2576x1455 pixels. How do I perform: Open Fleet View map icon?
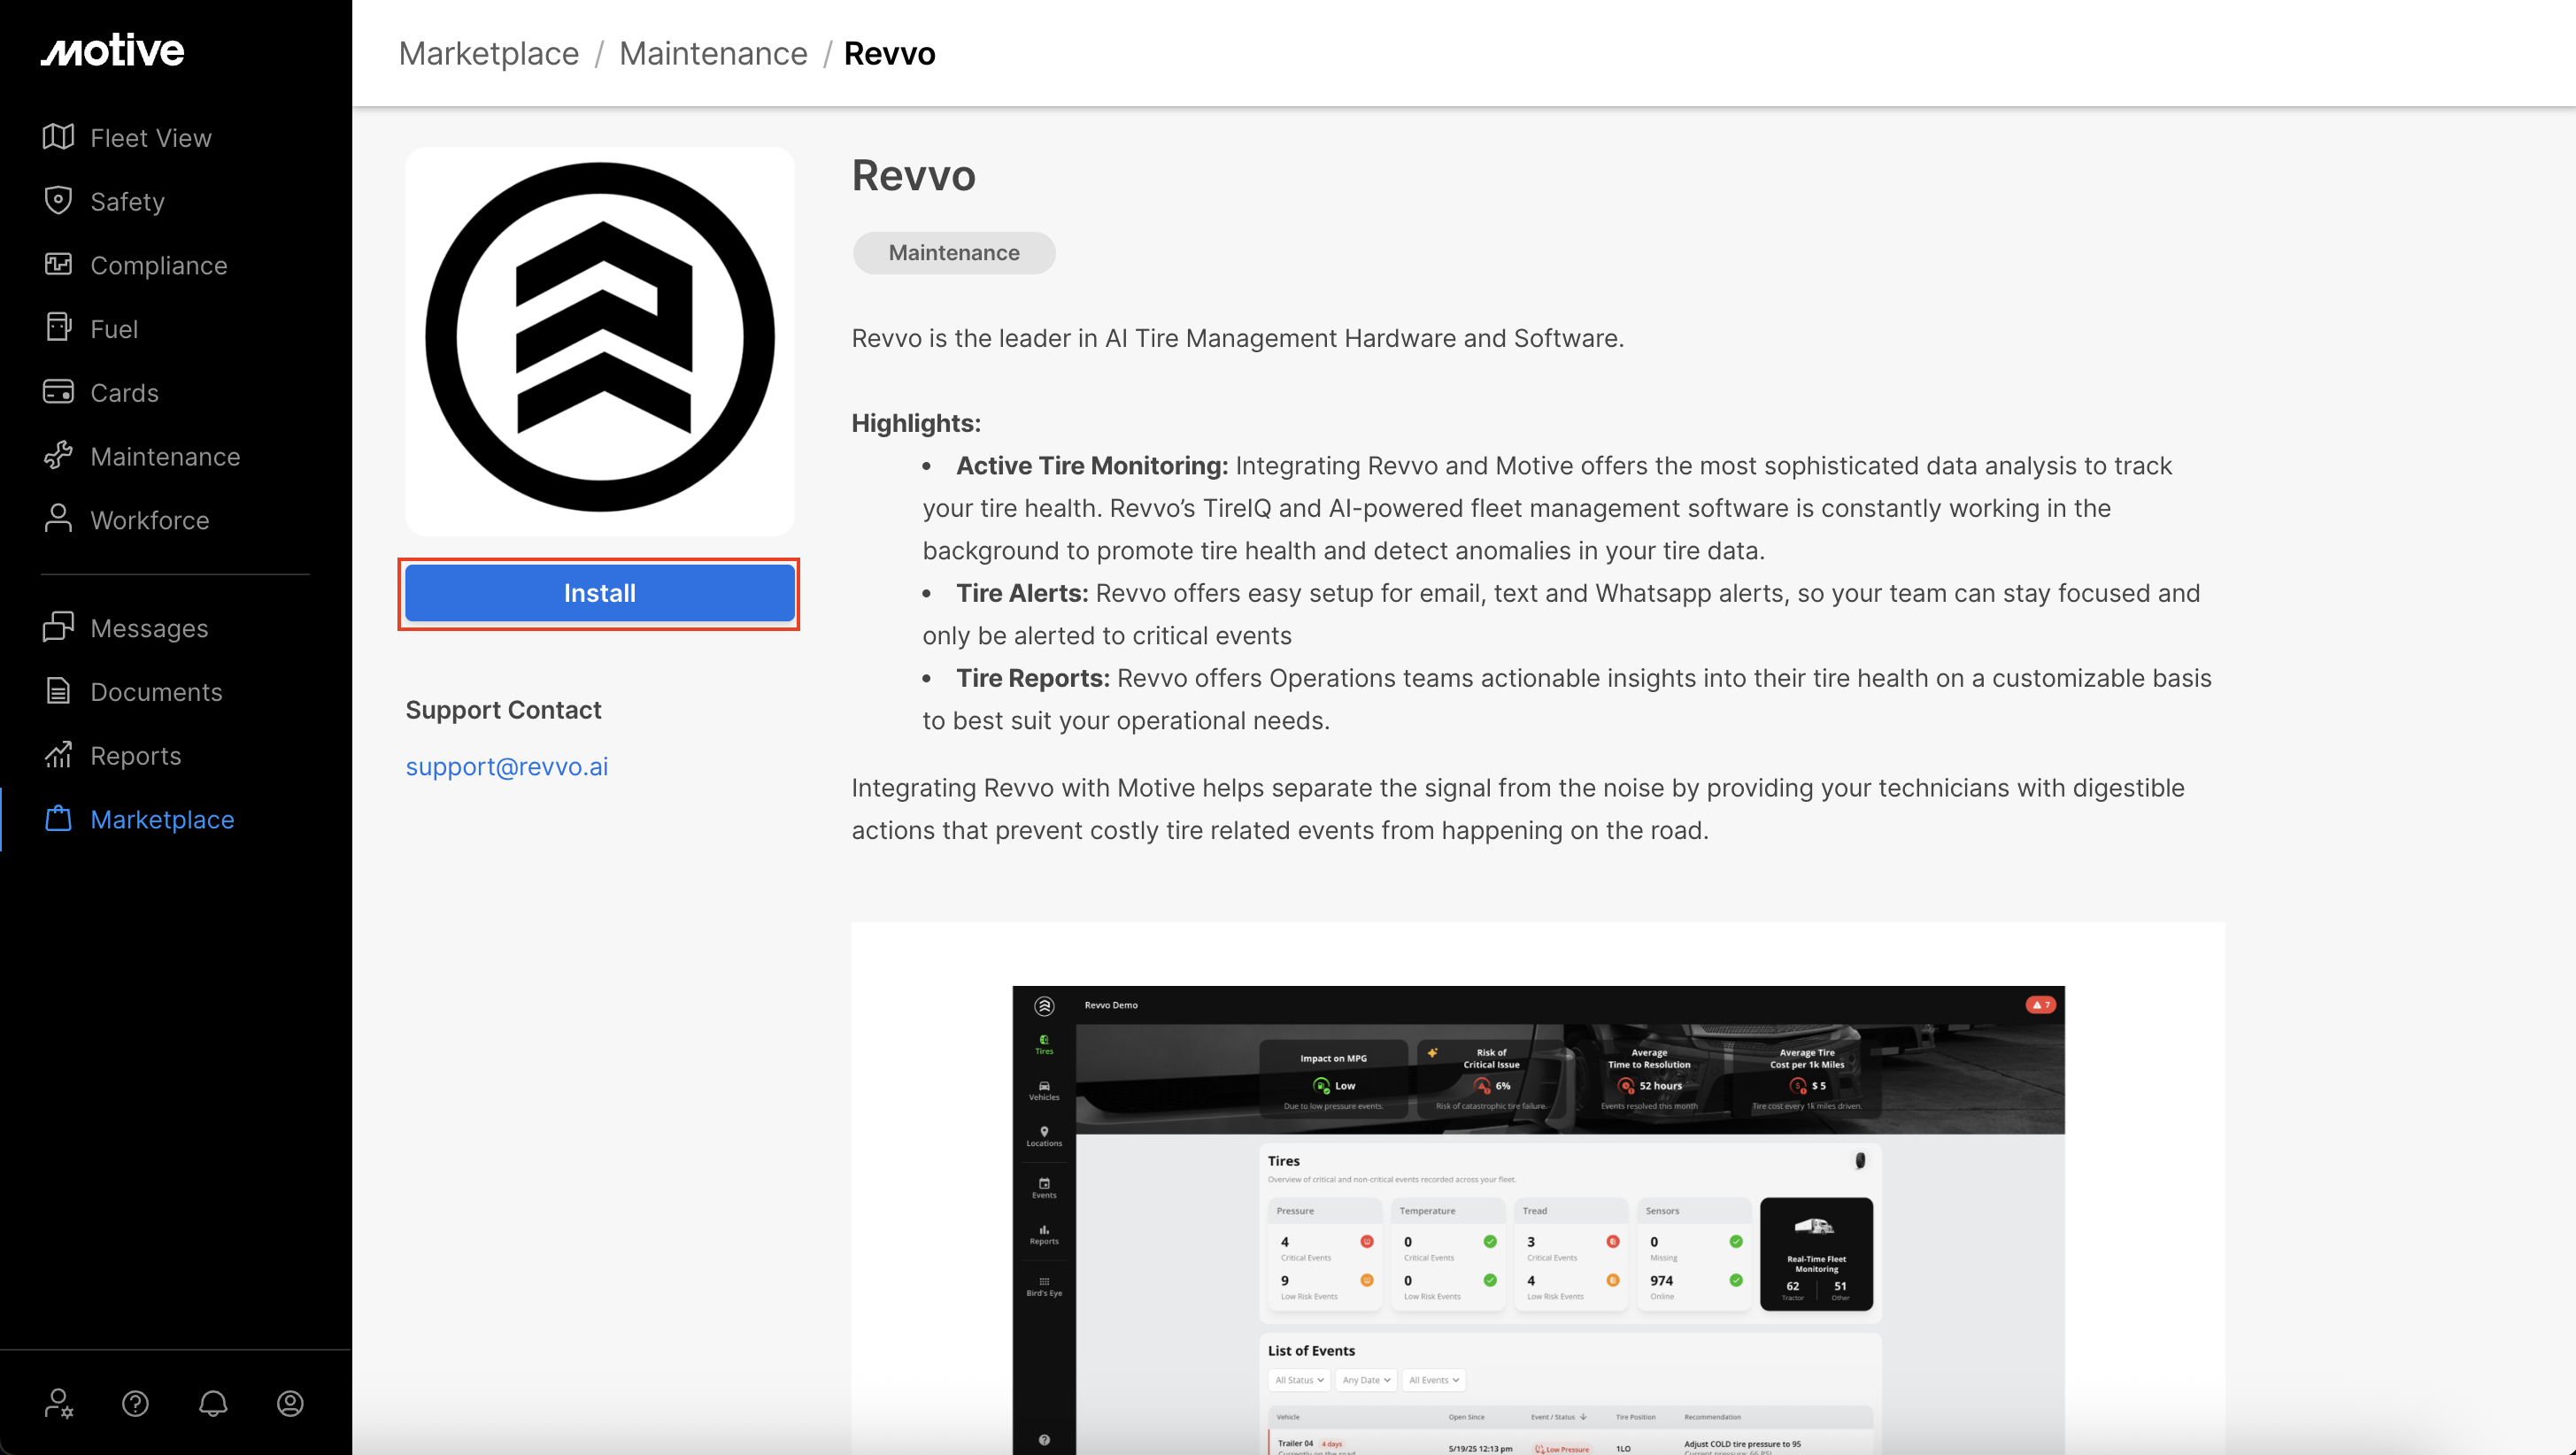pos(58,137)
